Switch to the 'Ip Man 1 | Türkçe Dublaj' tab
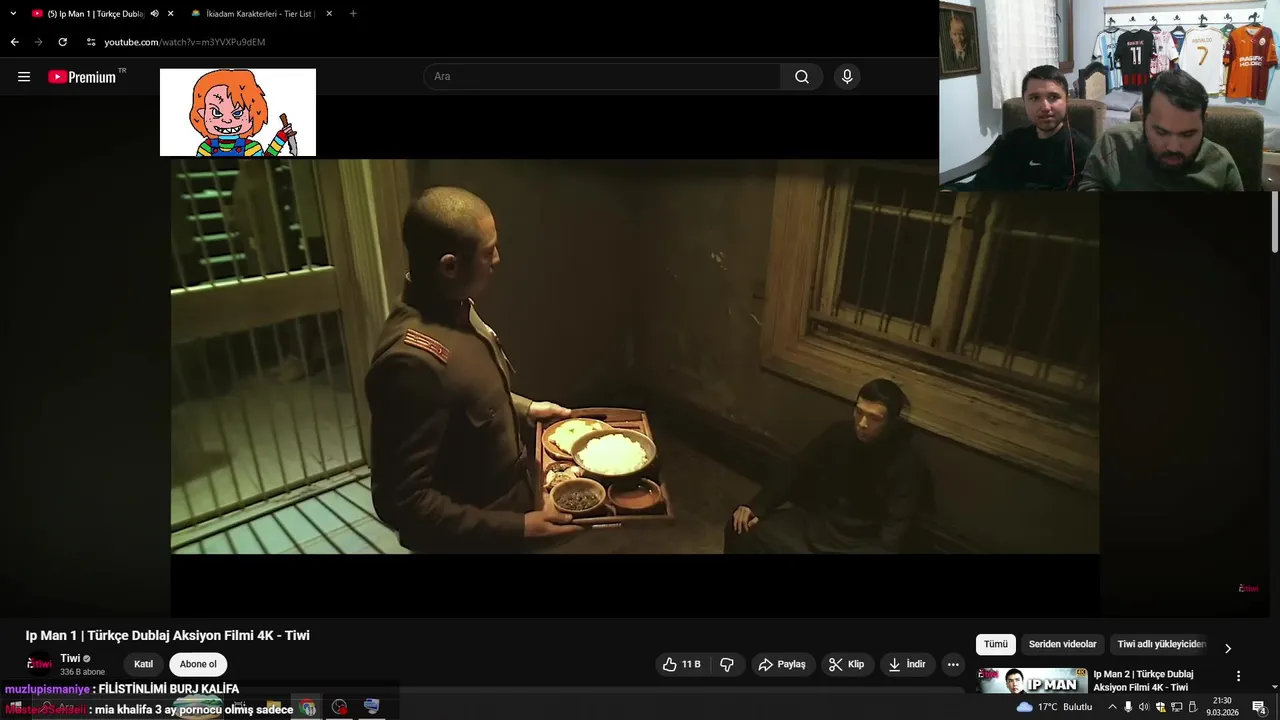This screenshot has height=720, width=1280. pos(95,14)
